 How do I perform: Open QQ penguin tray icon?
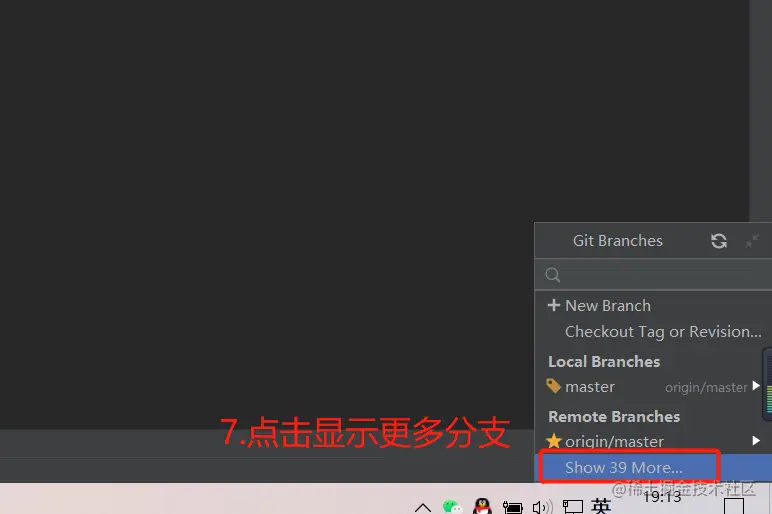(482, 506)
